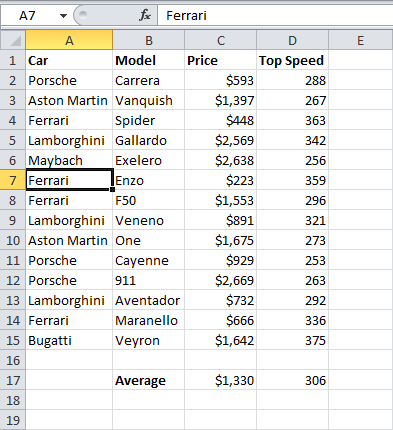Screen dimensions: 393x430
Task: Select row 7 header
Action: coord(13,180)
